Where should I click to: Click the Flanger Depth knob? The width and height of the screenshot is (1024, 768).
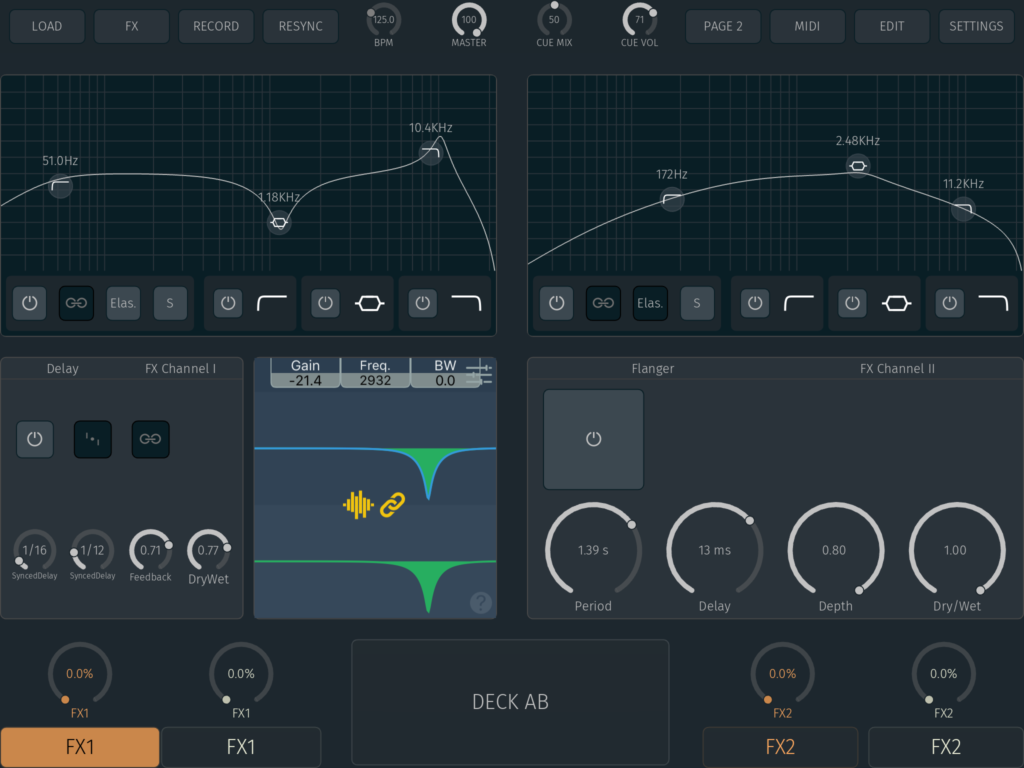click(834, 551)
